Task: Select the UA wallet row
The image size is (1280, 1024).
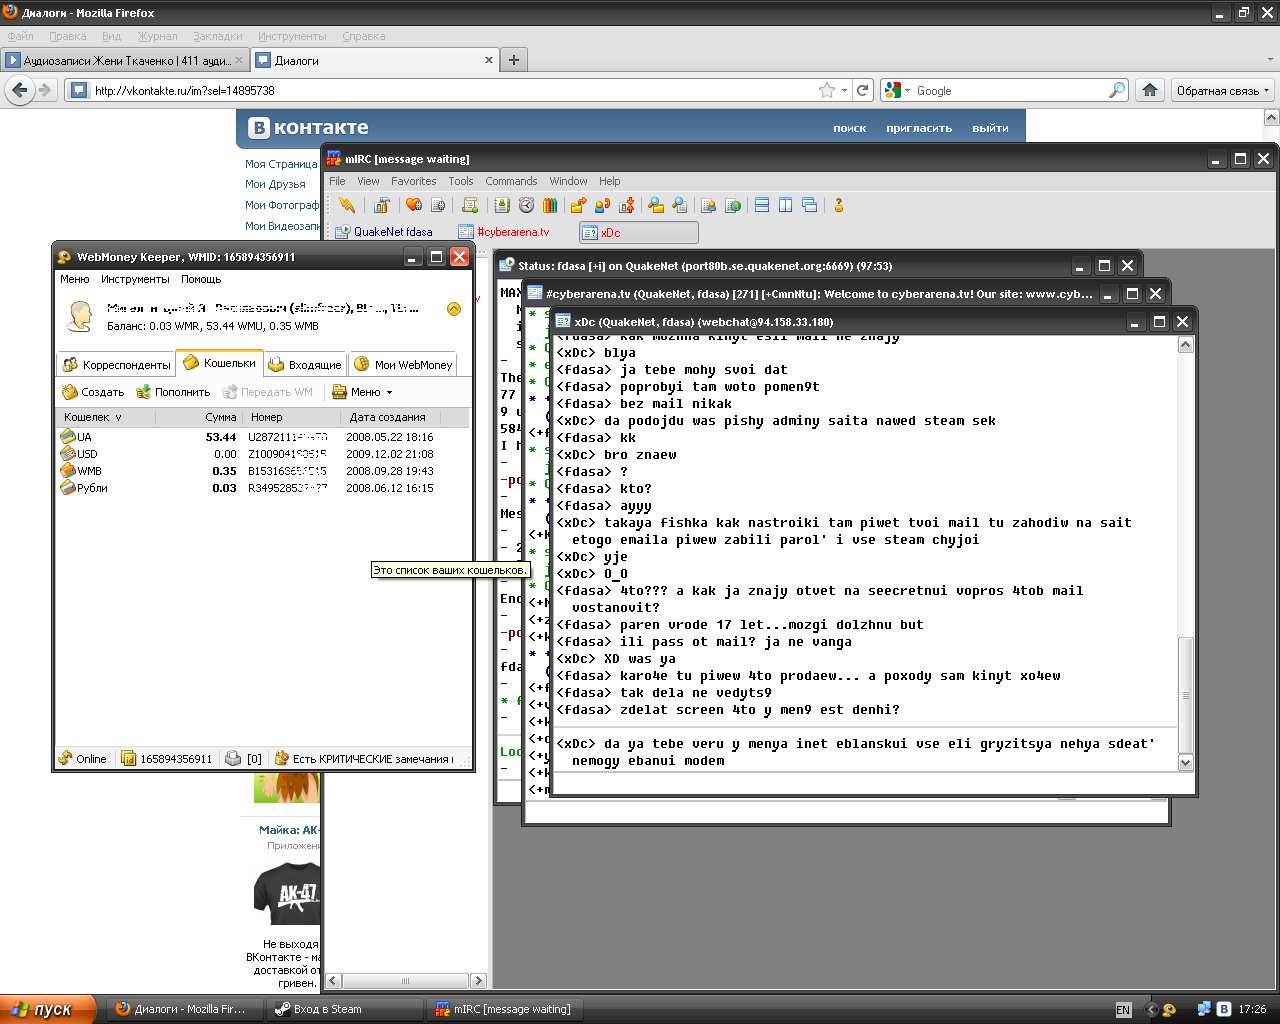Action: tap(262, 437)
